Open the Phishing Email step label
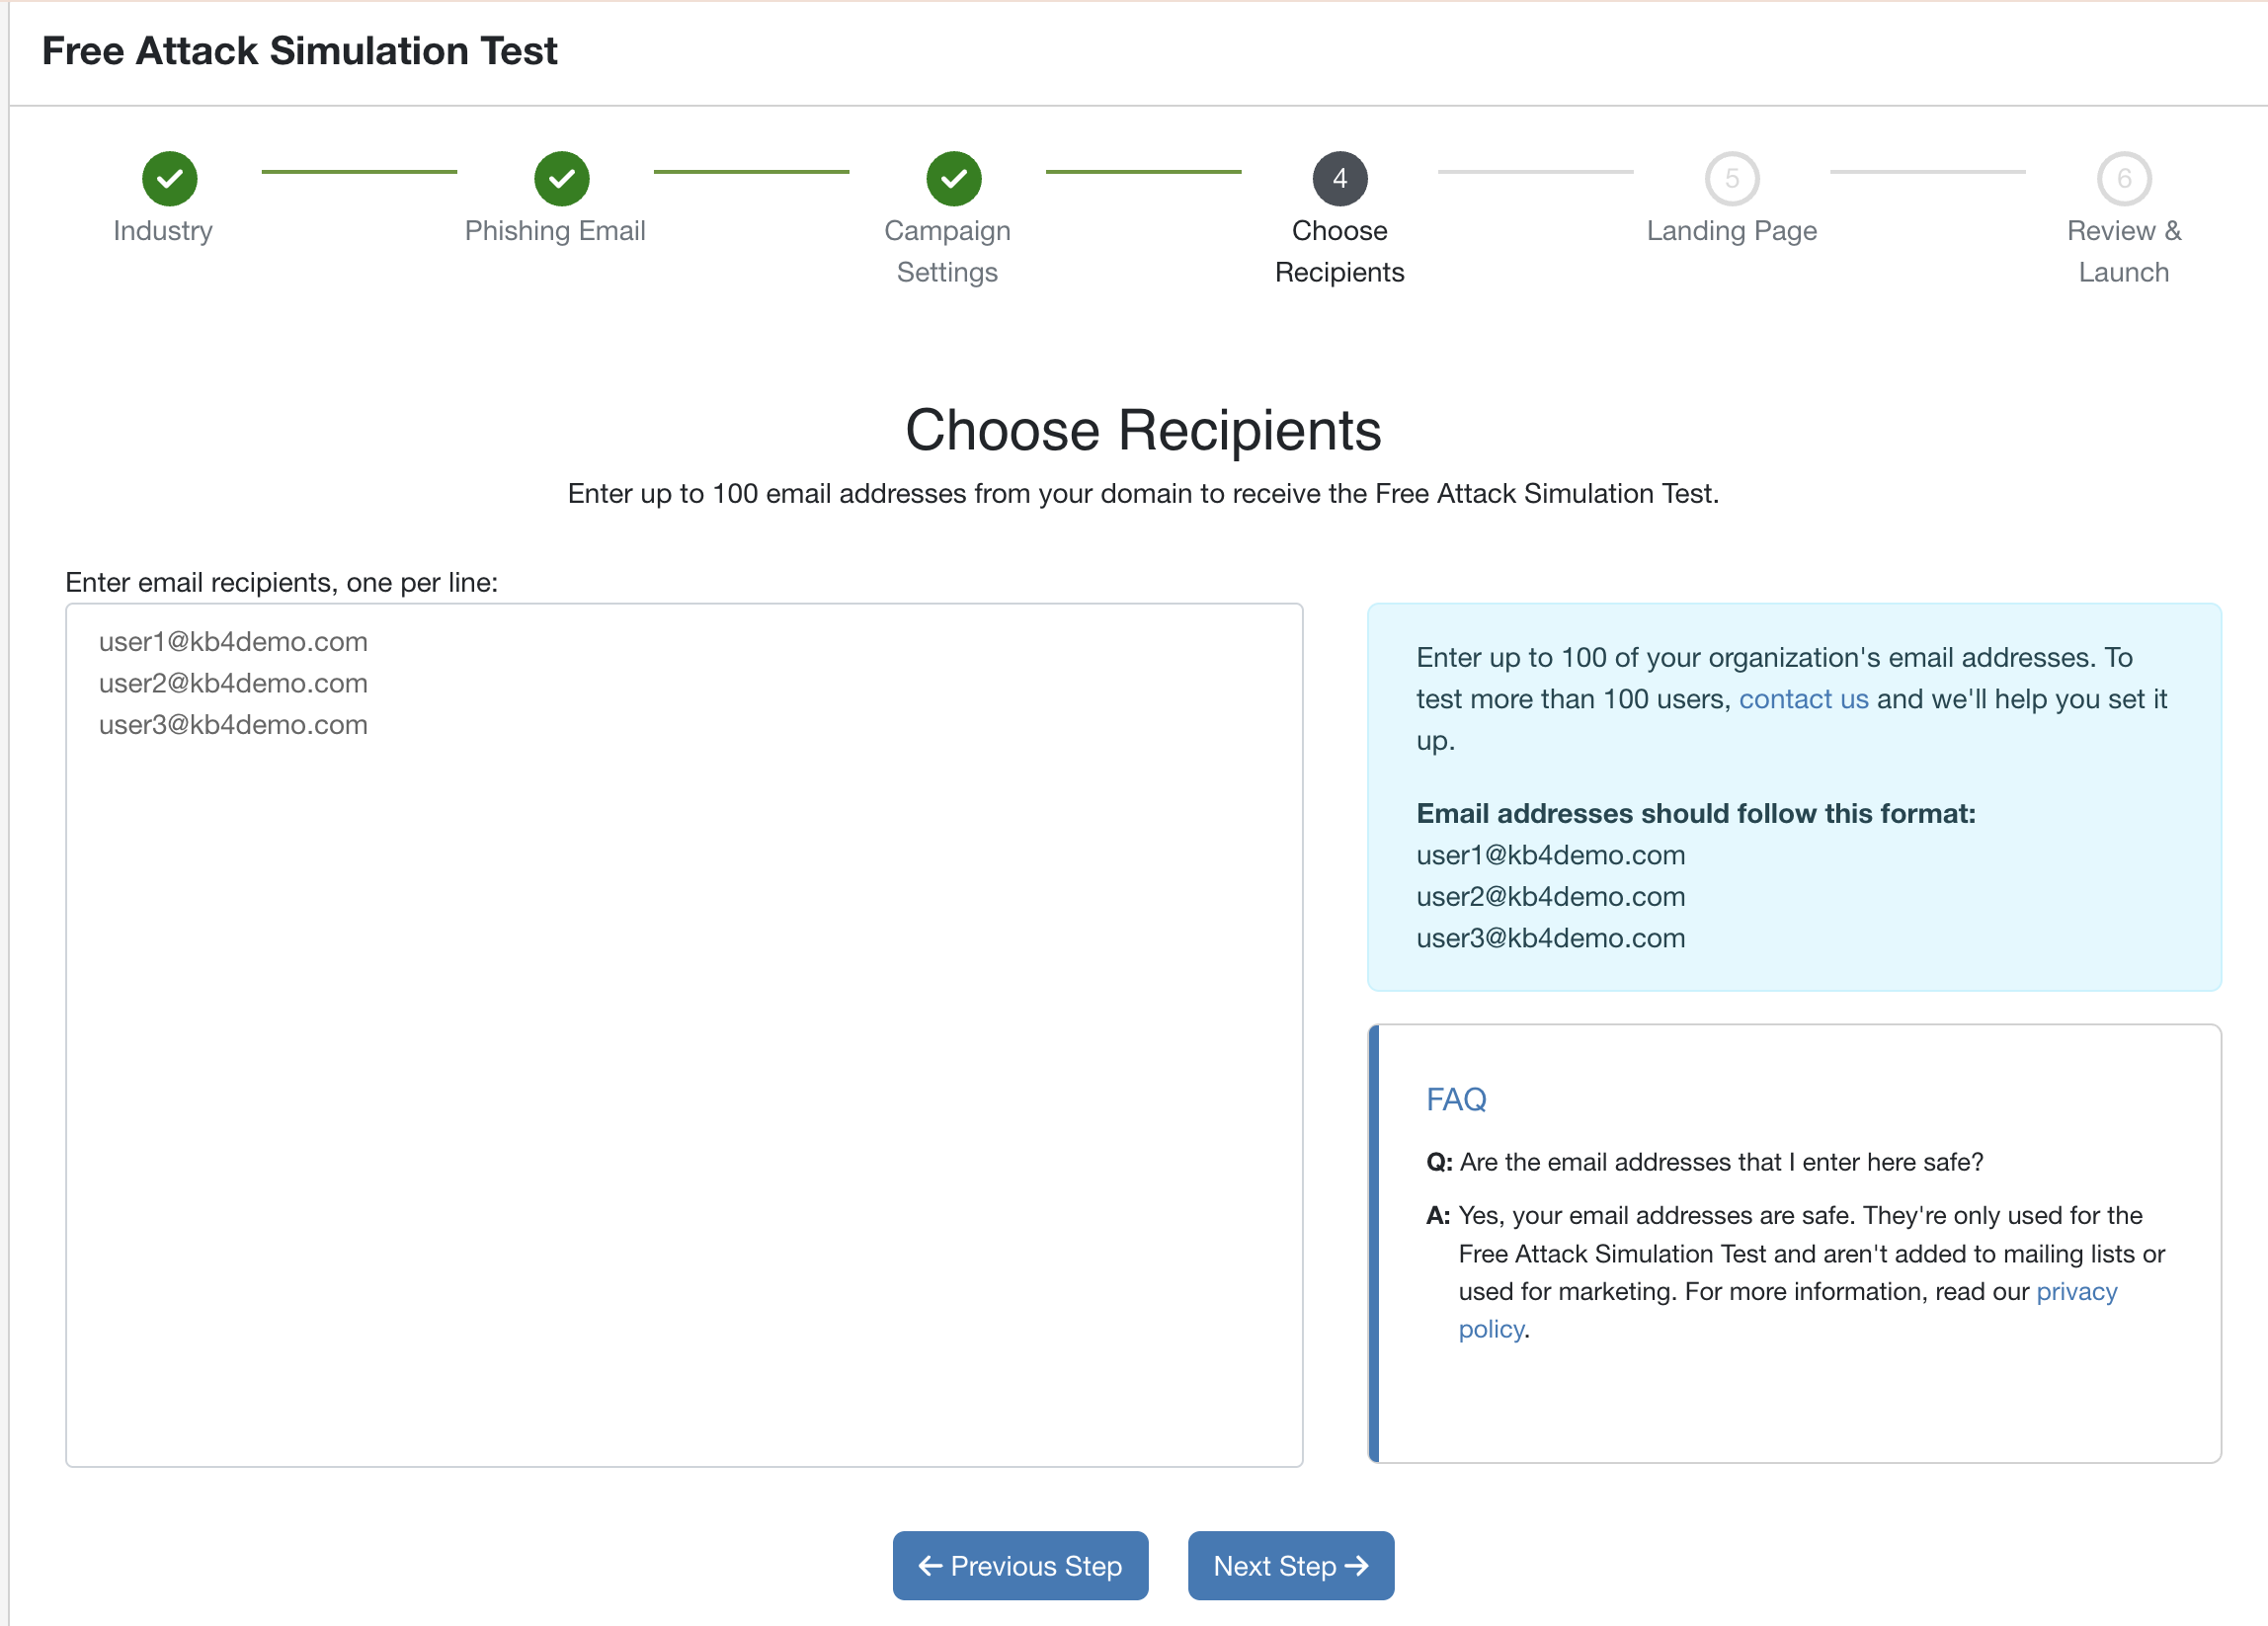The image size is (2268, 1626). 555,231
